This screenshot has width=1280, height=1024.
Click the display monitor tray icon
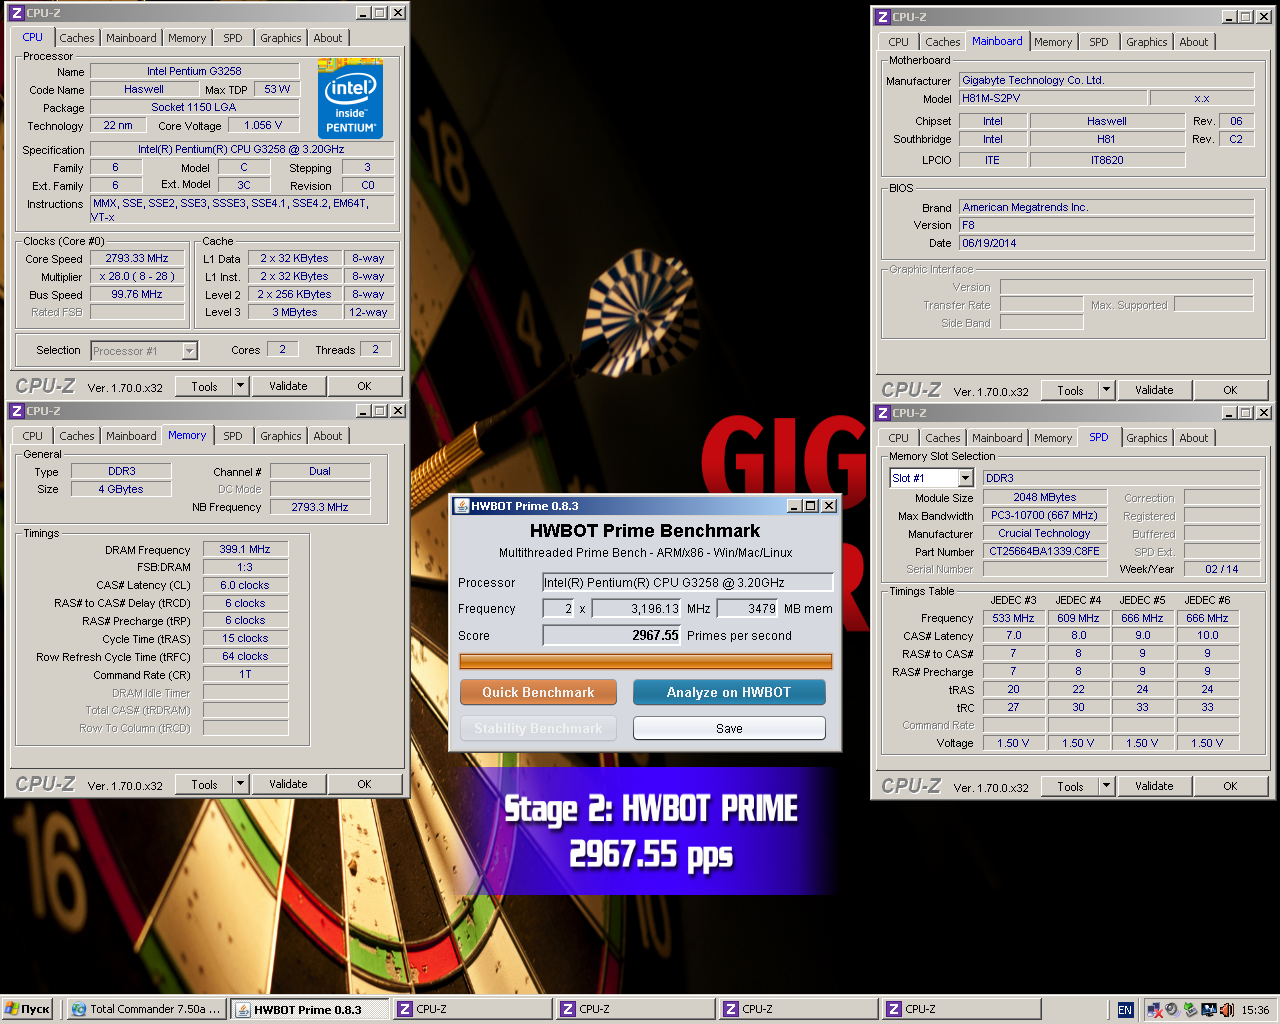(x=1209, y=1010)
